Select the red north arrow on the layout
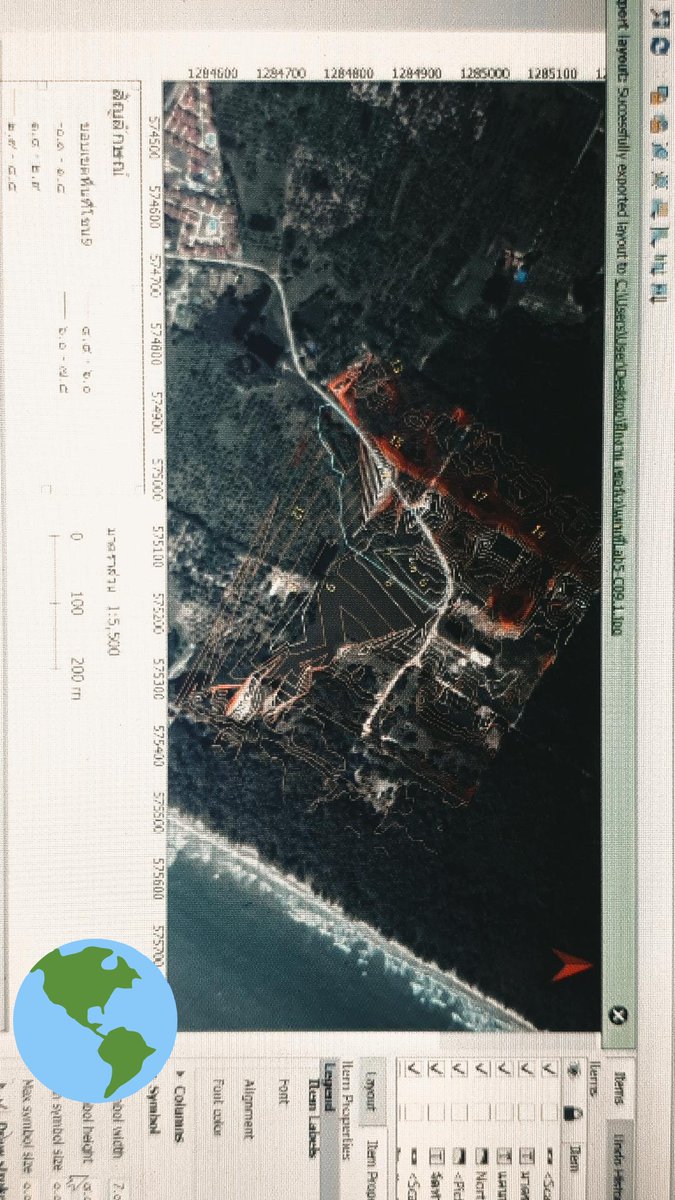The image size is (675, 1200). [x=571, y=965]
